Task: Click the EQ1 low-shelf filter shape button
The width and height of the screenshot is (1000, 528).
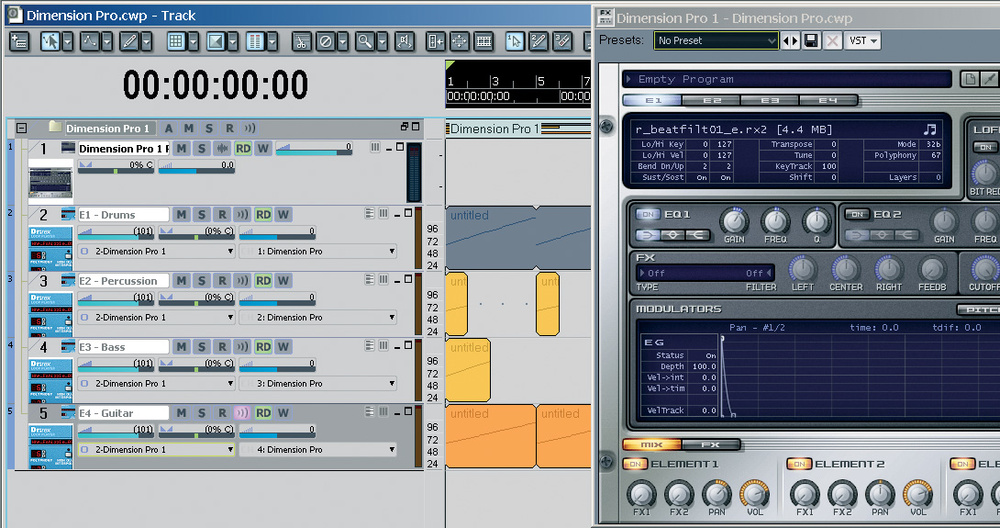Action: coord(647,235)
